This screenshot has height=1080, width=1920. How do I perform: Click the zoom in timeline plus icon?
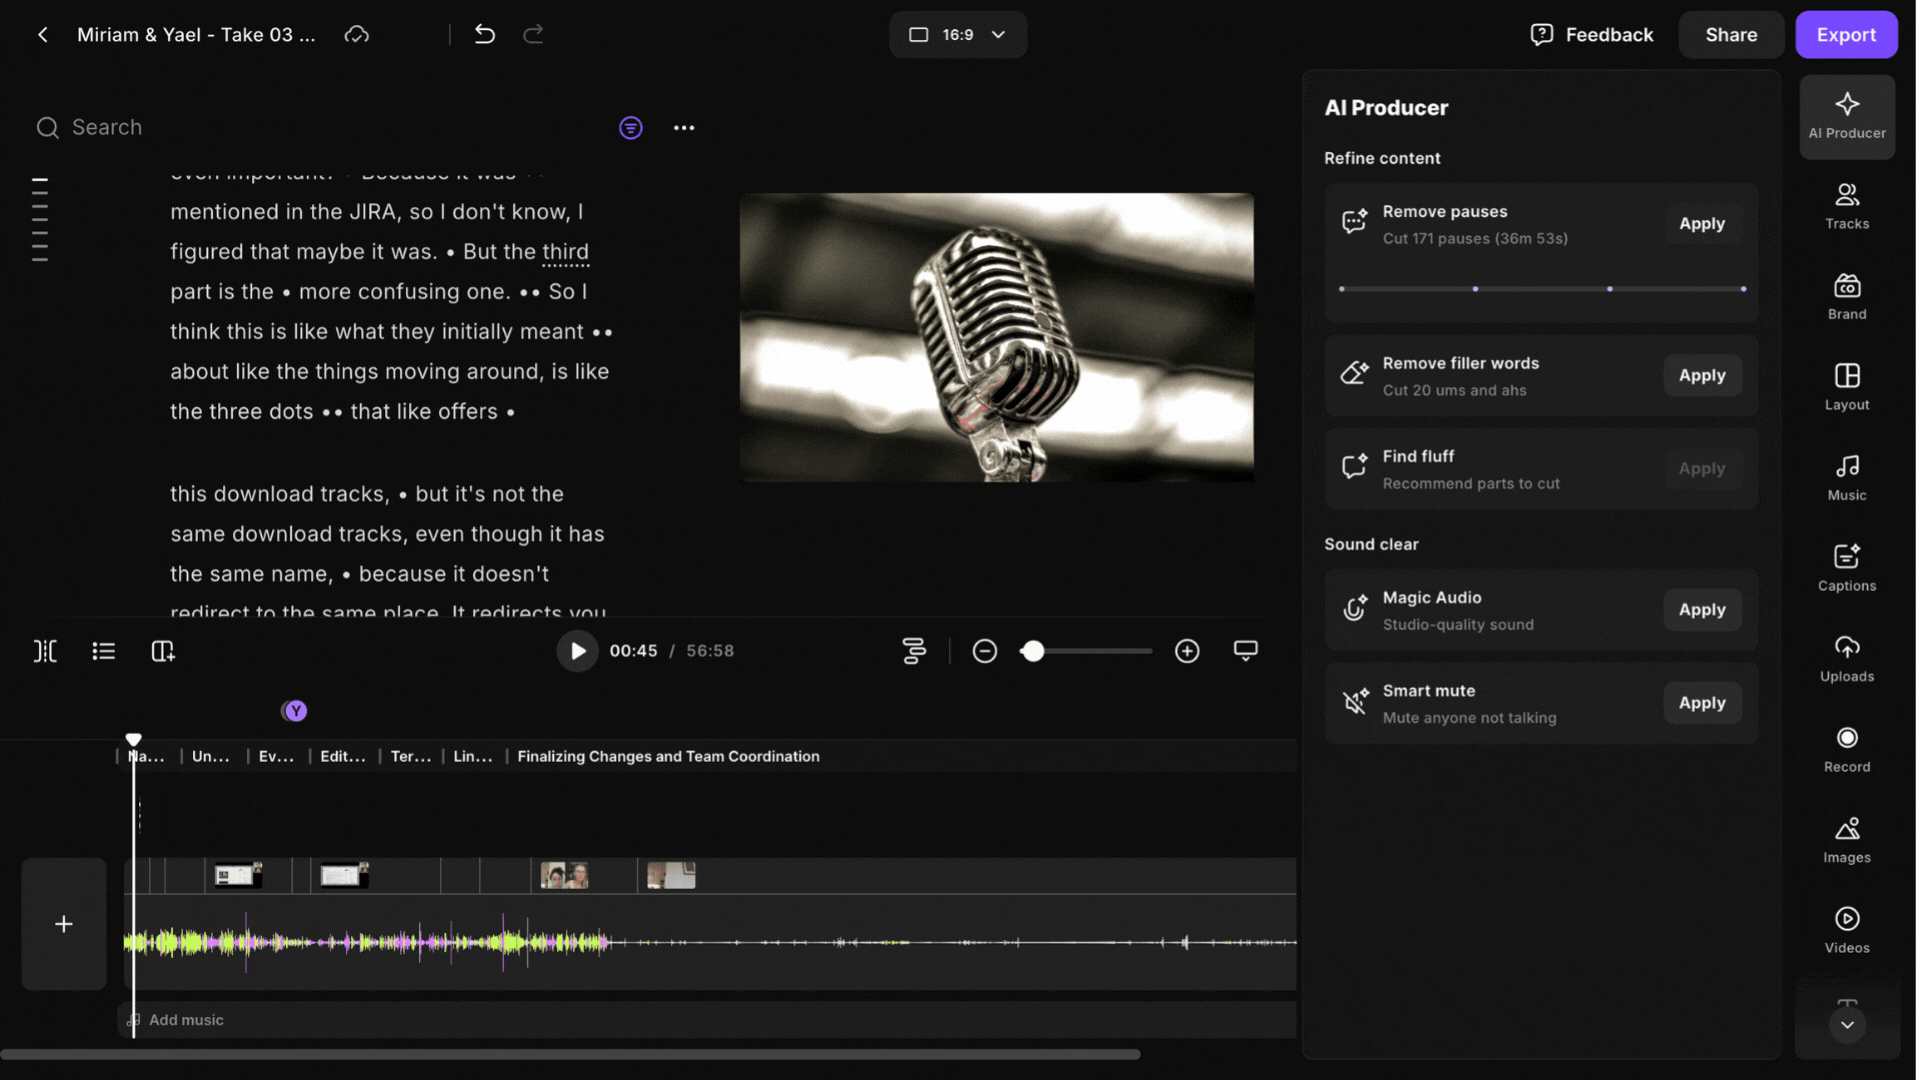(x=1187, y=651)
